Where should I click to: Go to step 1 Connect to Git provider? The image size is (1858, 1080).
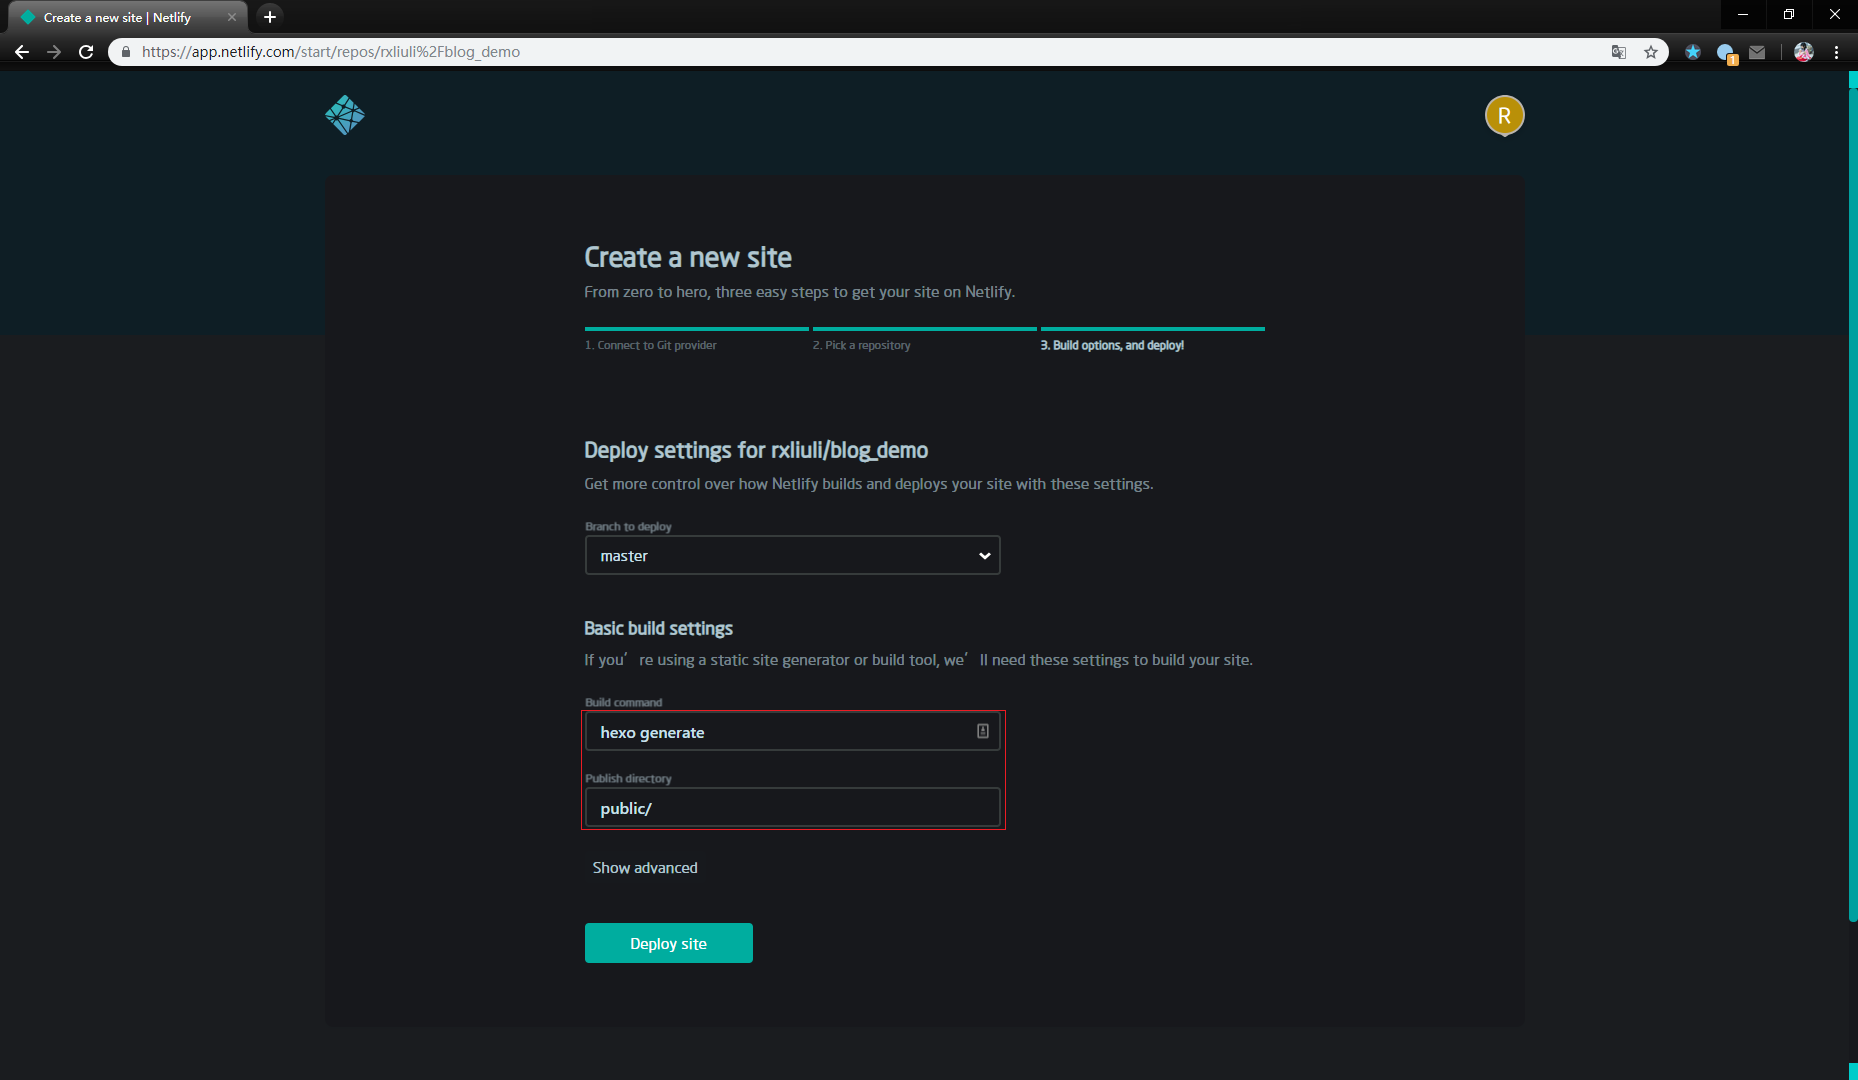click(651, 345)
